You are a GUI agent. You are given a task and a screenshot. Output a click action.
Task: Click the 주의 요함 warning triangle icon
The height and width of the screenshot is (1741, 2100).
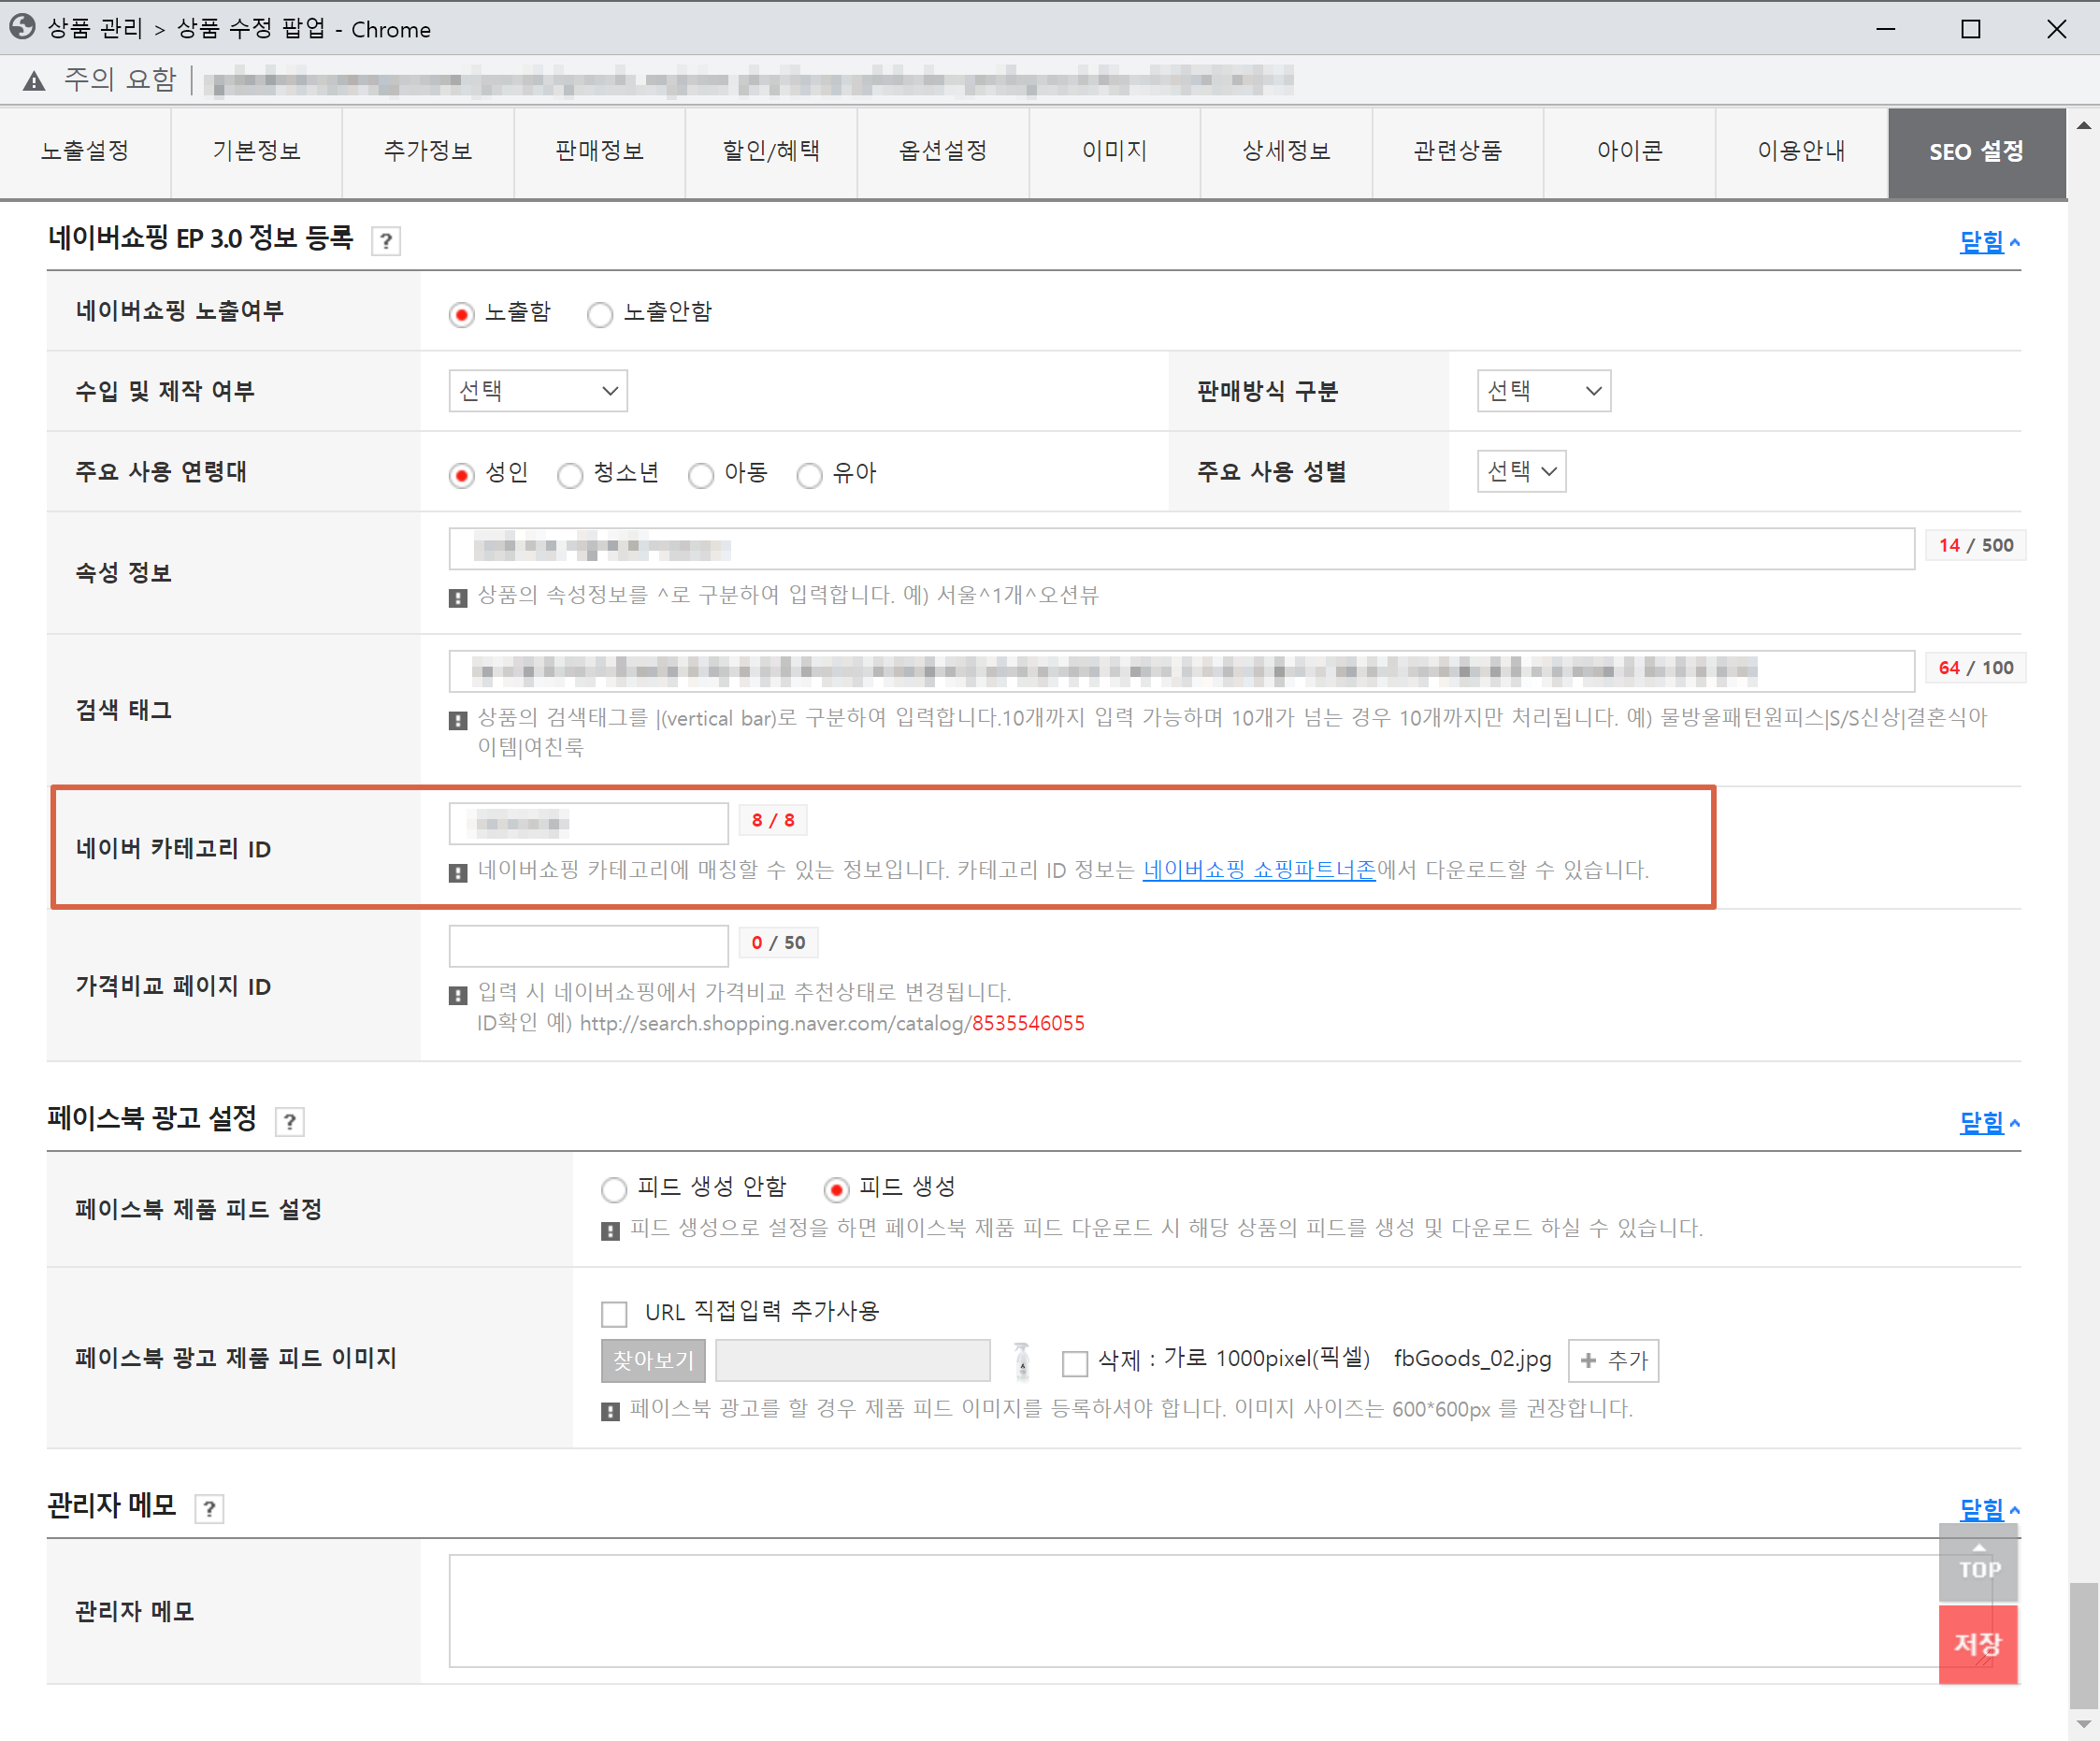tap(34, 81)
